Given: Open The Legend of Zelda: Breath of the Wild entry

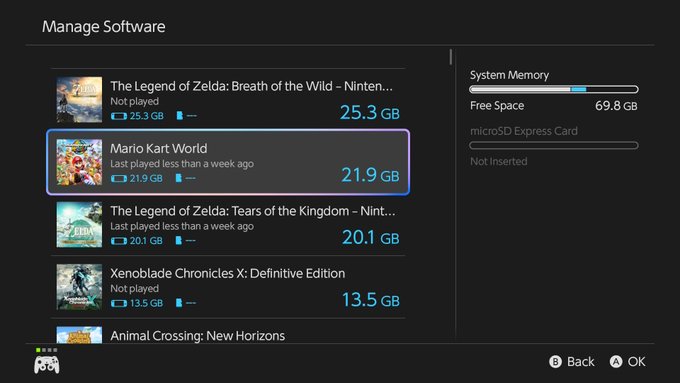Looking at the screenshot, I should click(x=228, y=99).
